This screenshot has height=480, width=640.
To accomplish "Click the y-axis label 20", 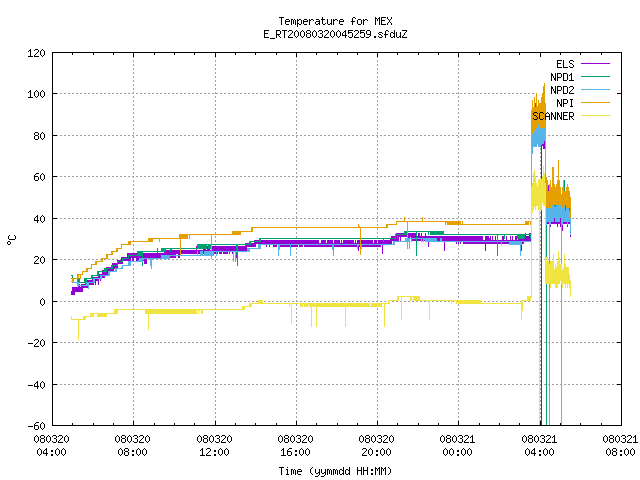I will point(40,260).
